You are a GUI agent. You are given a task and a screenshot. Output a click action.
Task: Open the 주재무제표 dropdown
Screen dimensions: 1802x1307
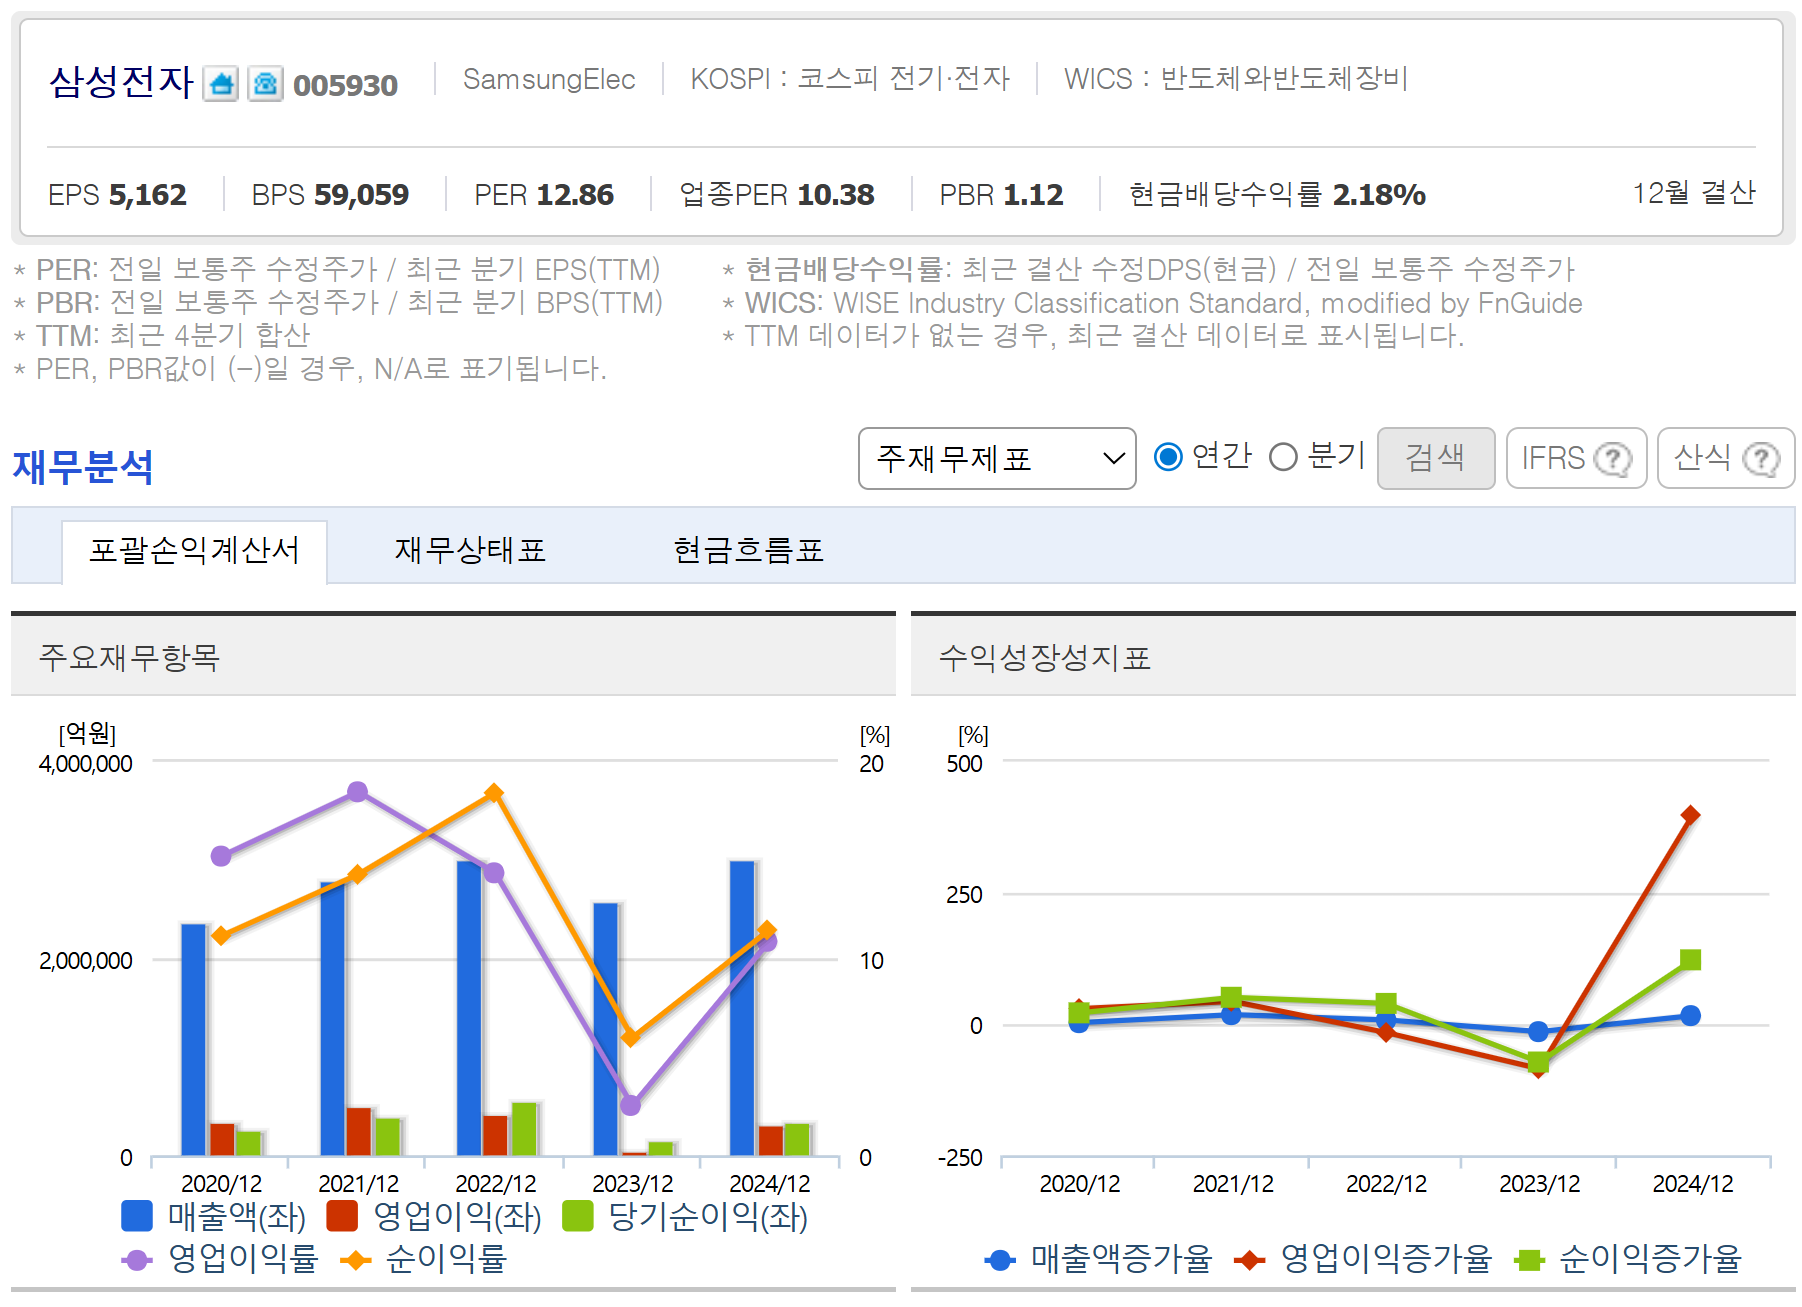tap(997, 459)
